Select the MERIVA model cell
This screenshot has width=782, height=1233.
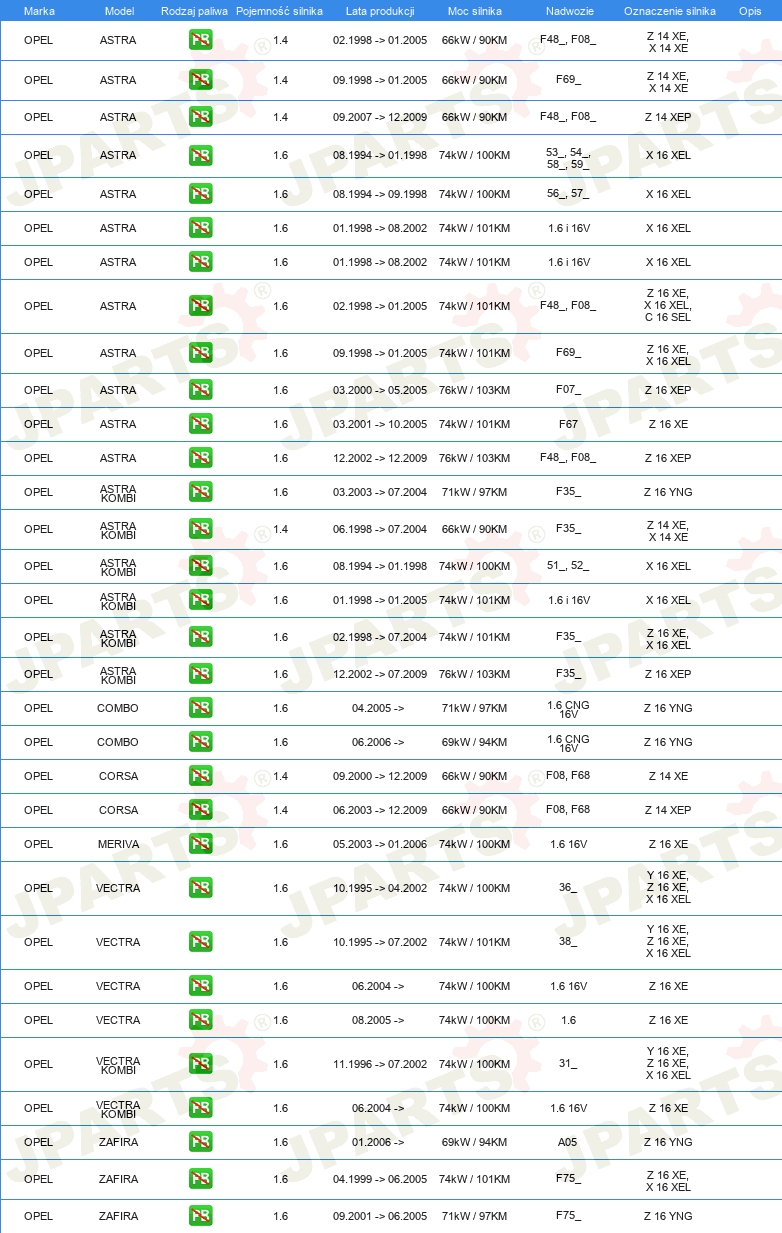click(x=118, y=844)
